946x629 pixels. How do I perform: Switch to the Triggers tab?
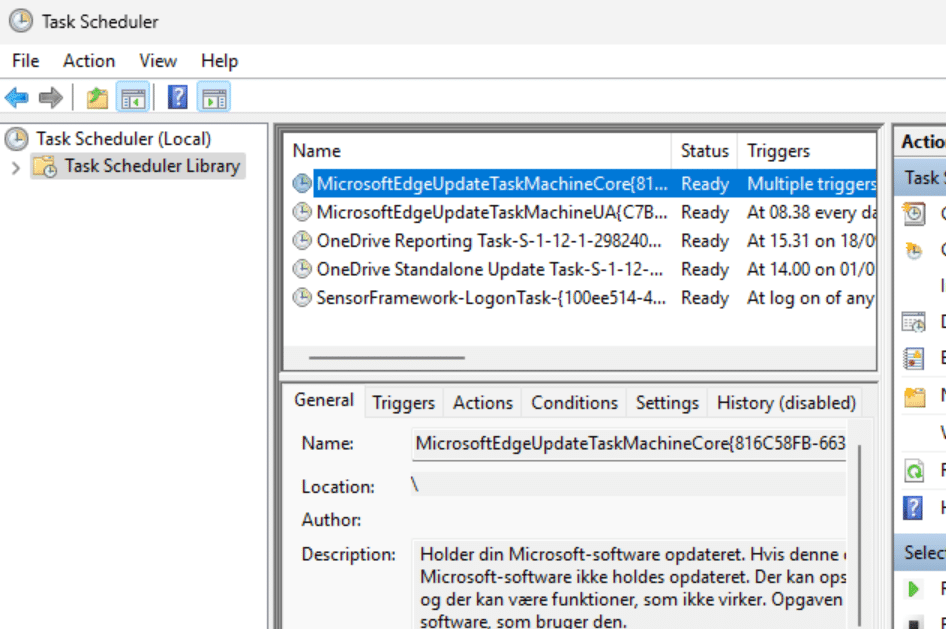(403, 402)
